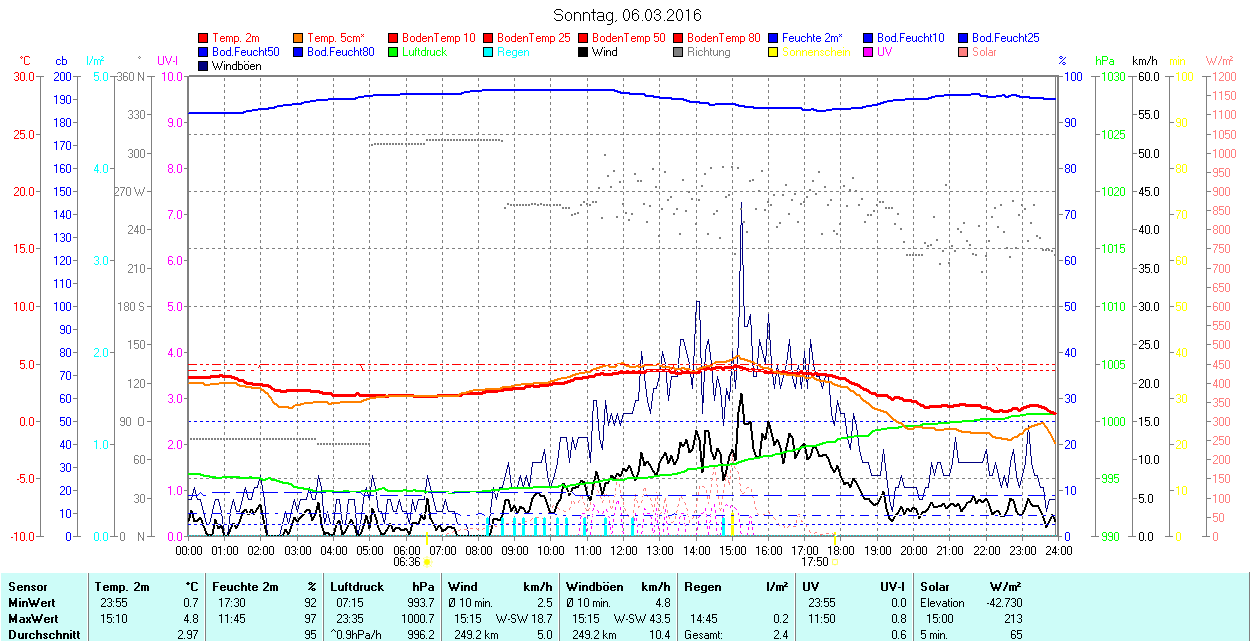Click the hPa axis unit label
The height and width of the screenshot is (641, 1250).
[1105, 61]
